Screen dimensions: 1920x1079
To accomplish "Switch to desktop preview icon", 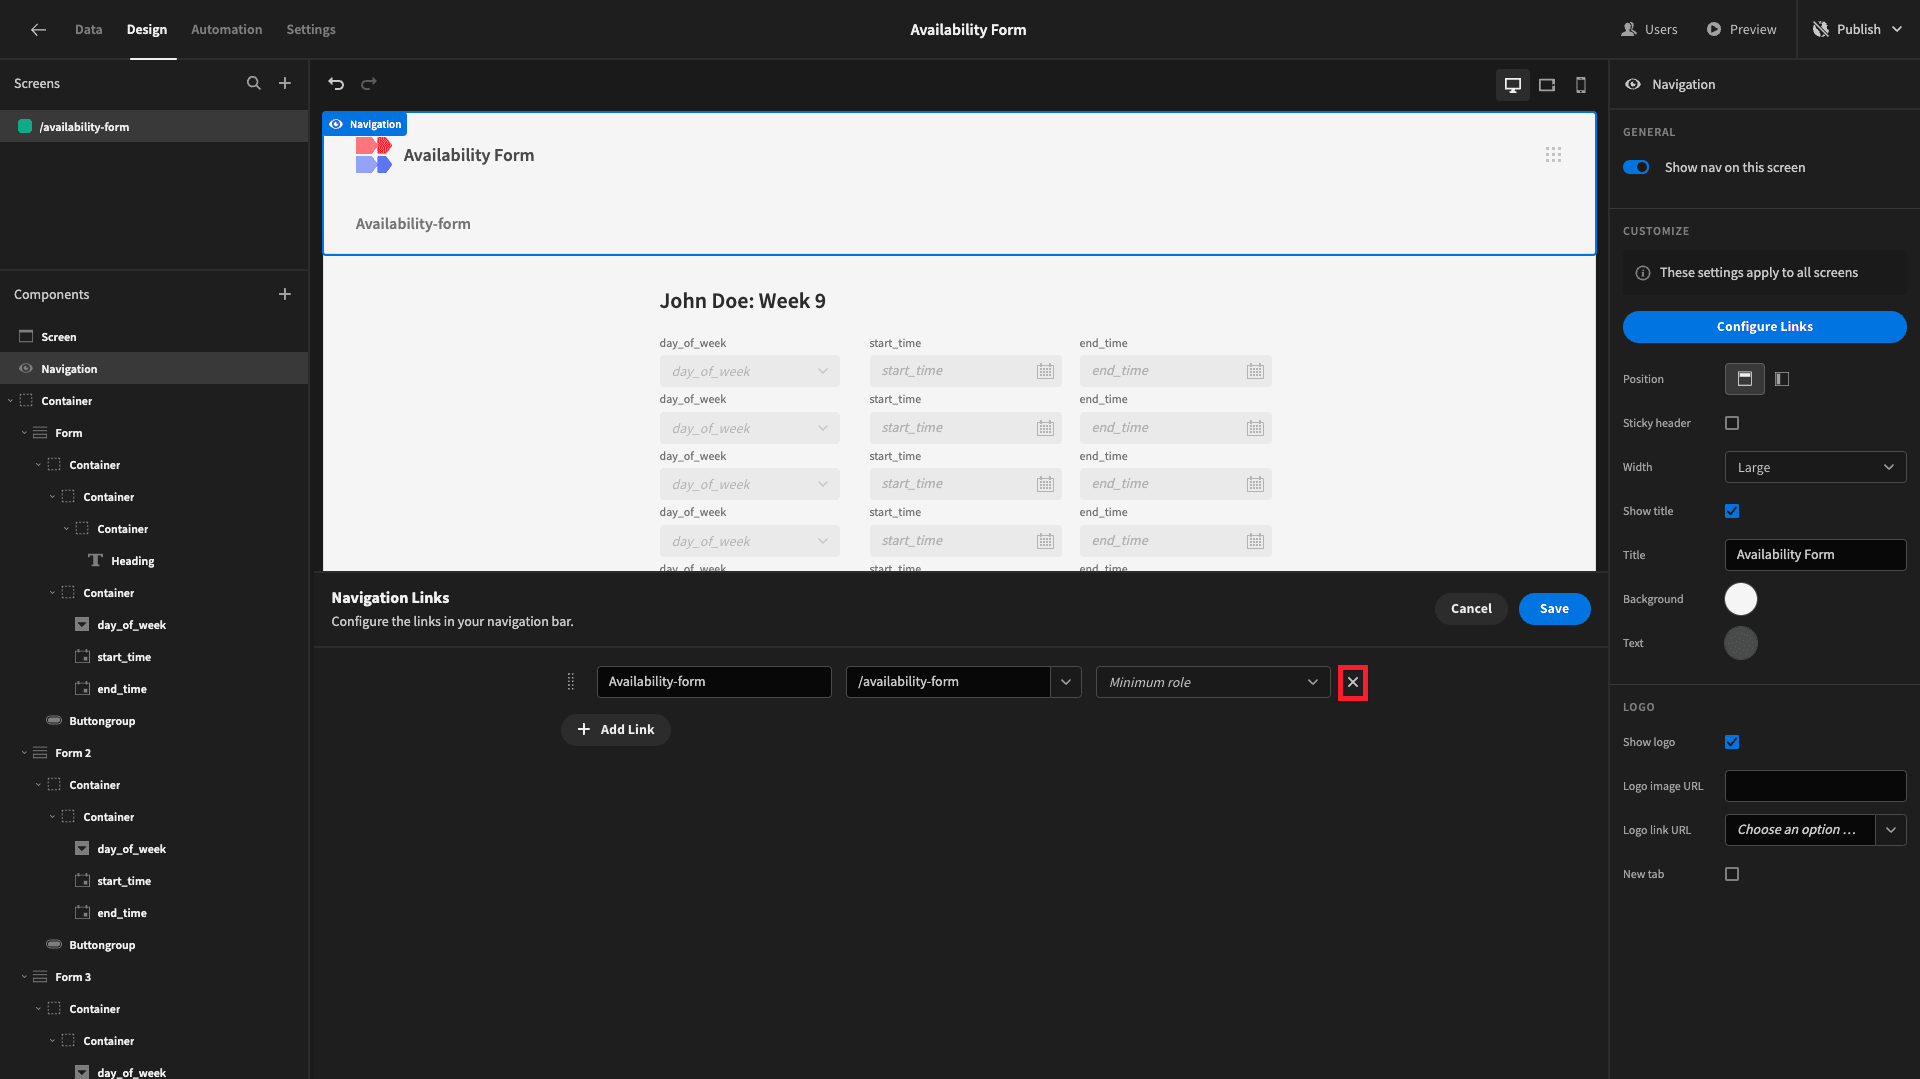I will coord(1513,85).
